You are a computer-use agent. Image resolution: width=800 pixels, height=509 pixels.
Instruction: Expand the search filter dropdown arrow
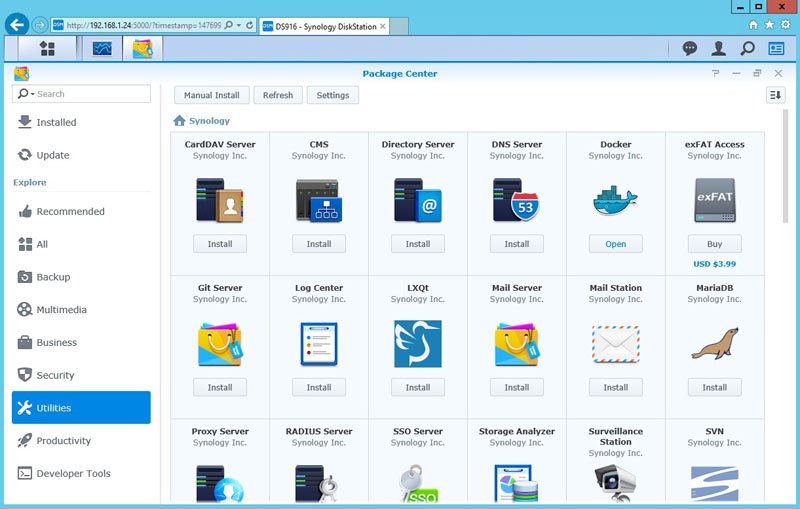33,94
